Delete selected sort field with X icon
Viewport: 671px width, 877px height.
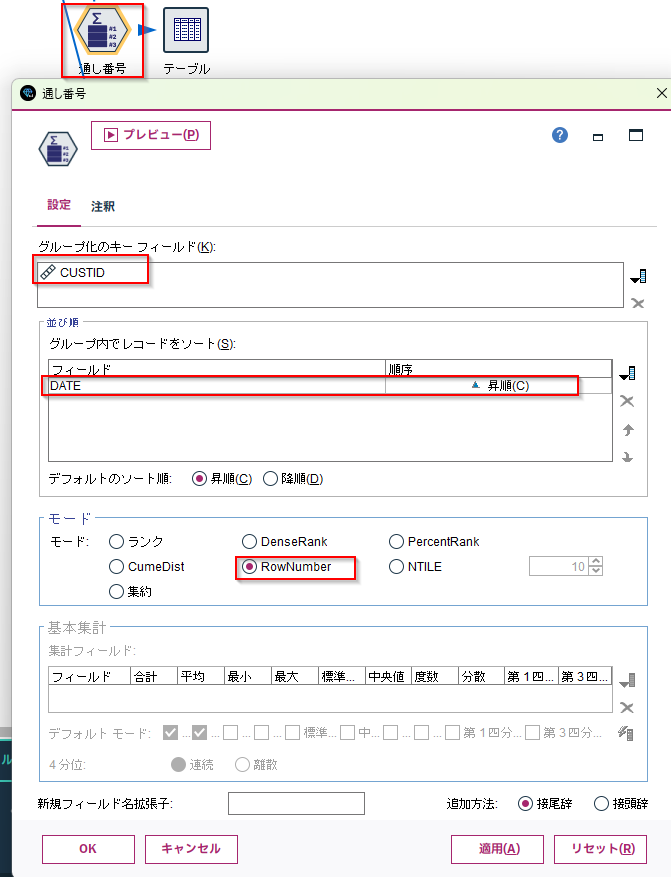(627, 401)
